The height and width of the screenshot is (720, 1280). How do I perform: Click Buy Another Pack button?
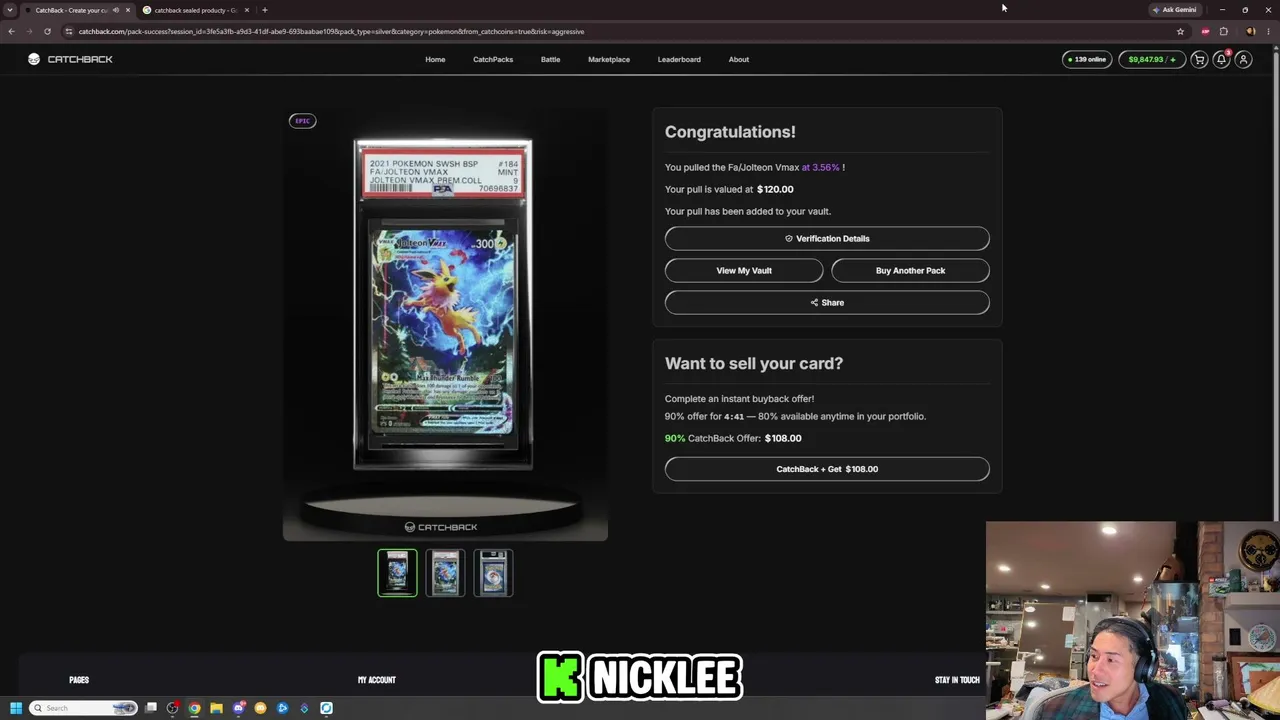point(910,271)
